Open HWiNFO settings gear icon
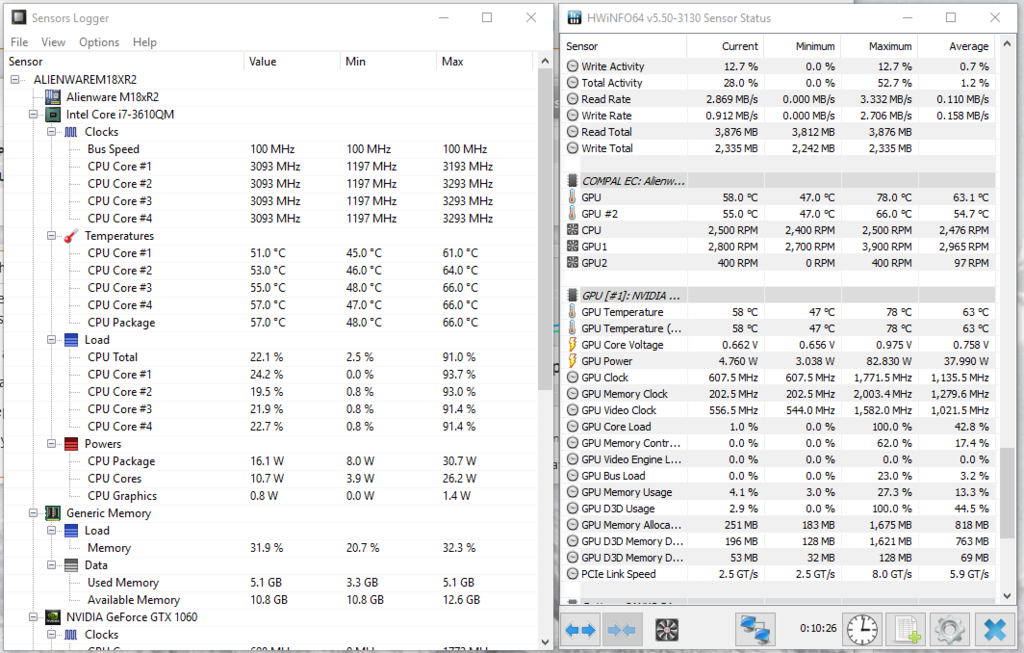 pos(950,629)
